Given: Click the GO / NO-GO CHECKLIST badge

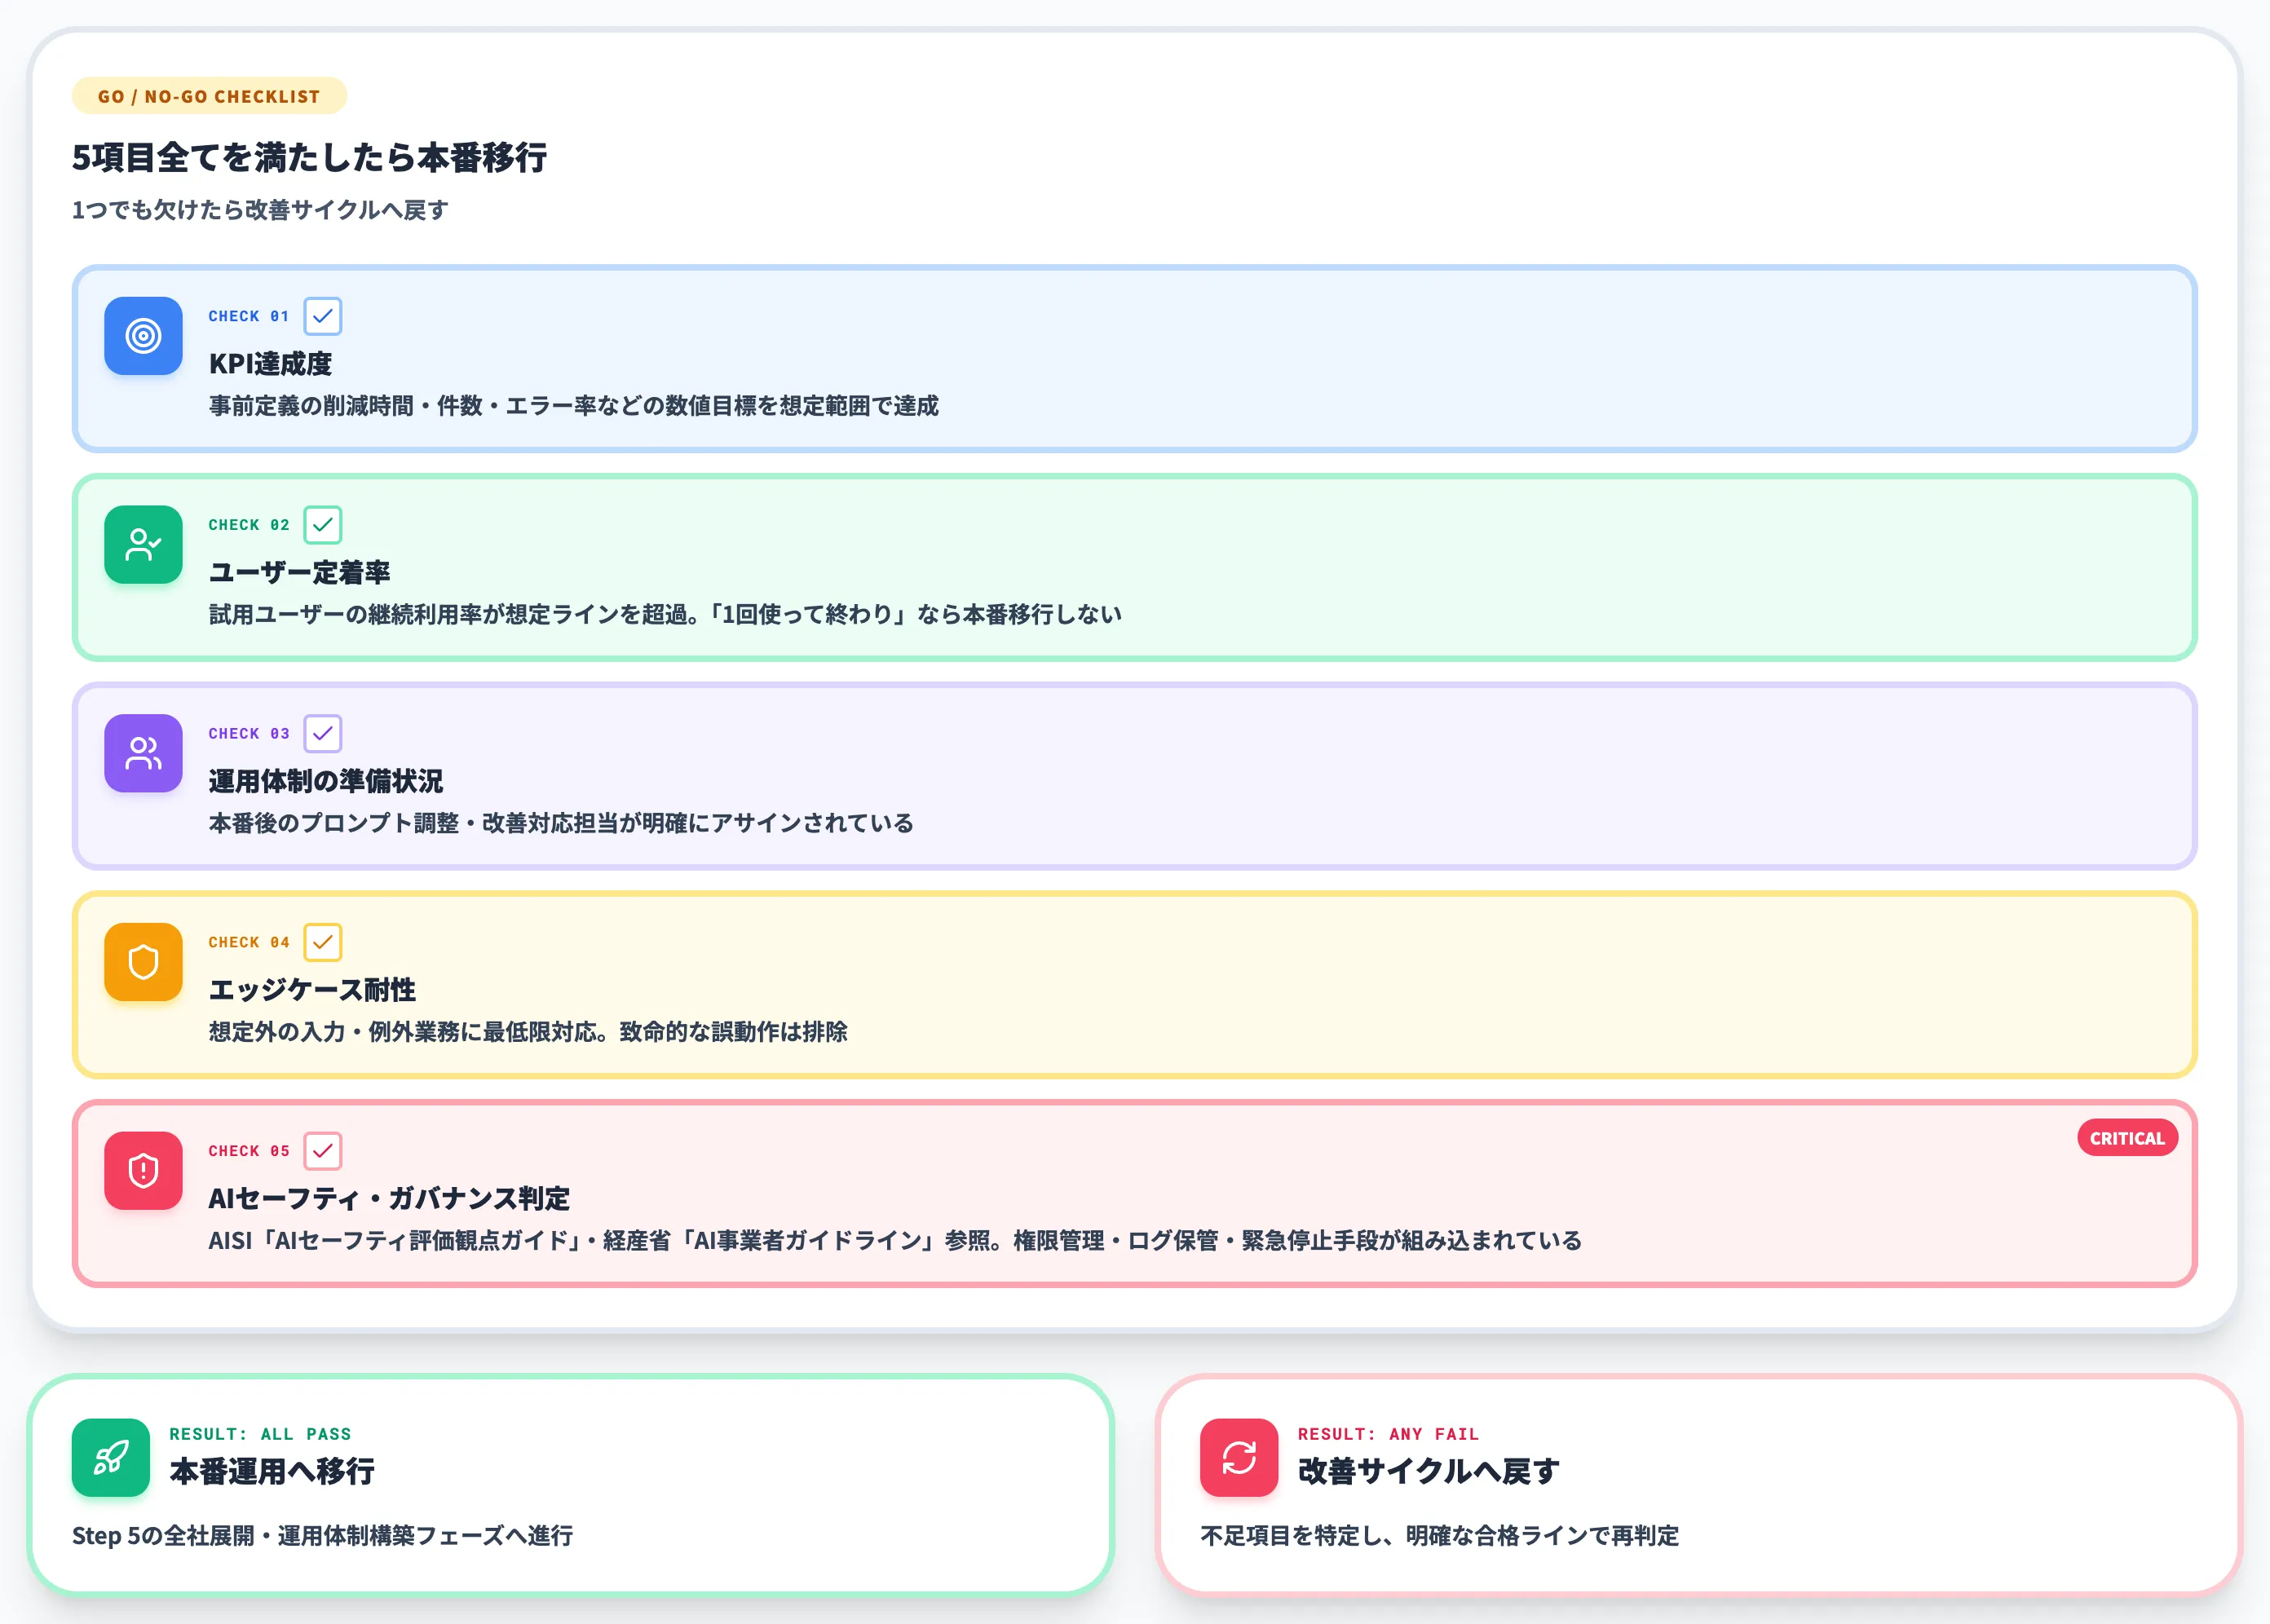Looking at the screenshot, I should click(x=209, y=96).
